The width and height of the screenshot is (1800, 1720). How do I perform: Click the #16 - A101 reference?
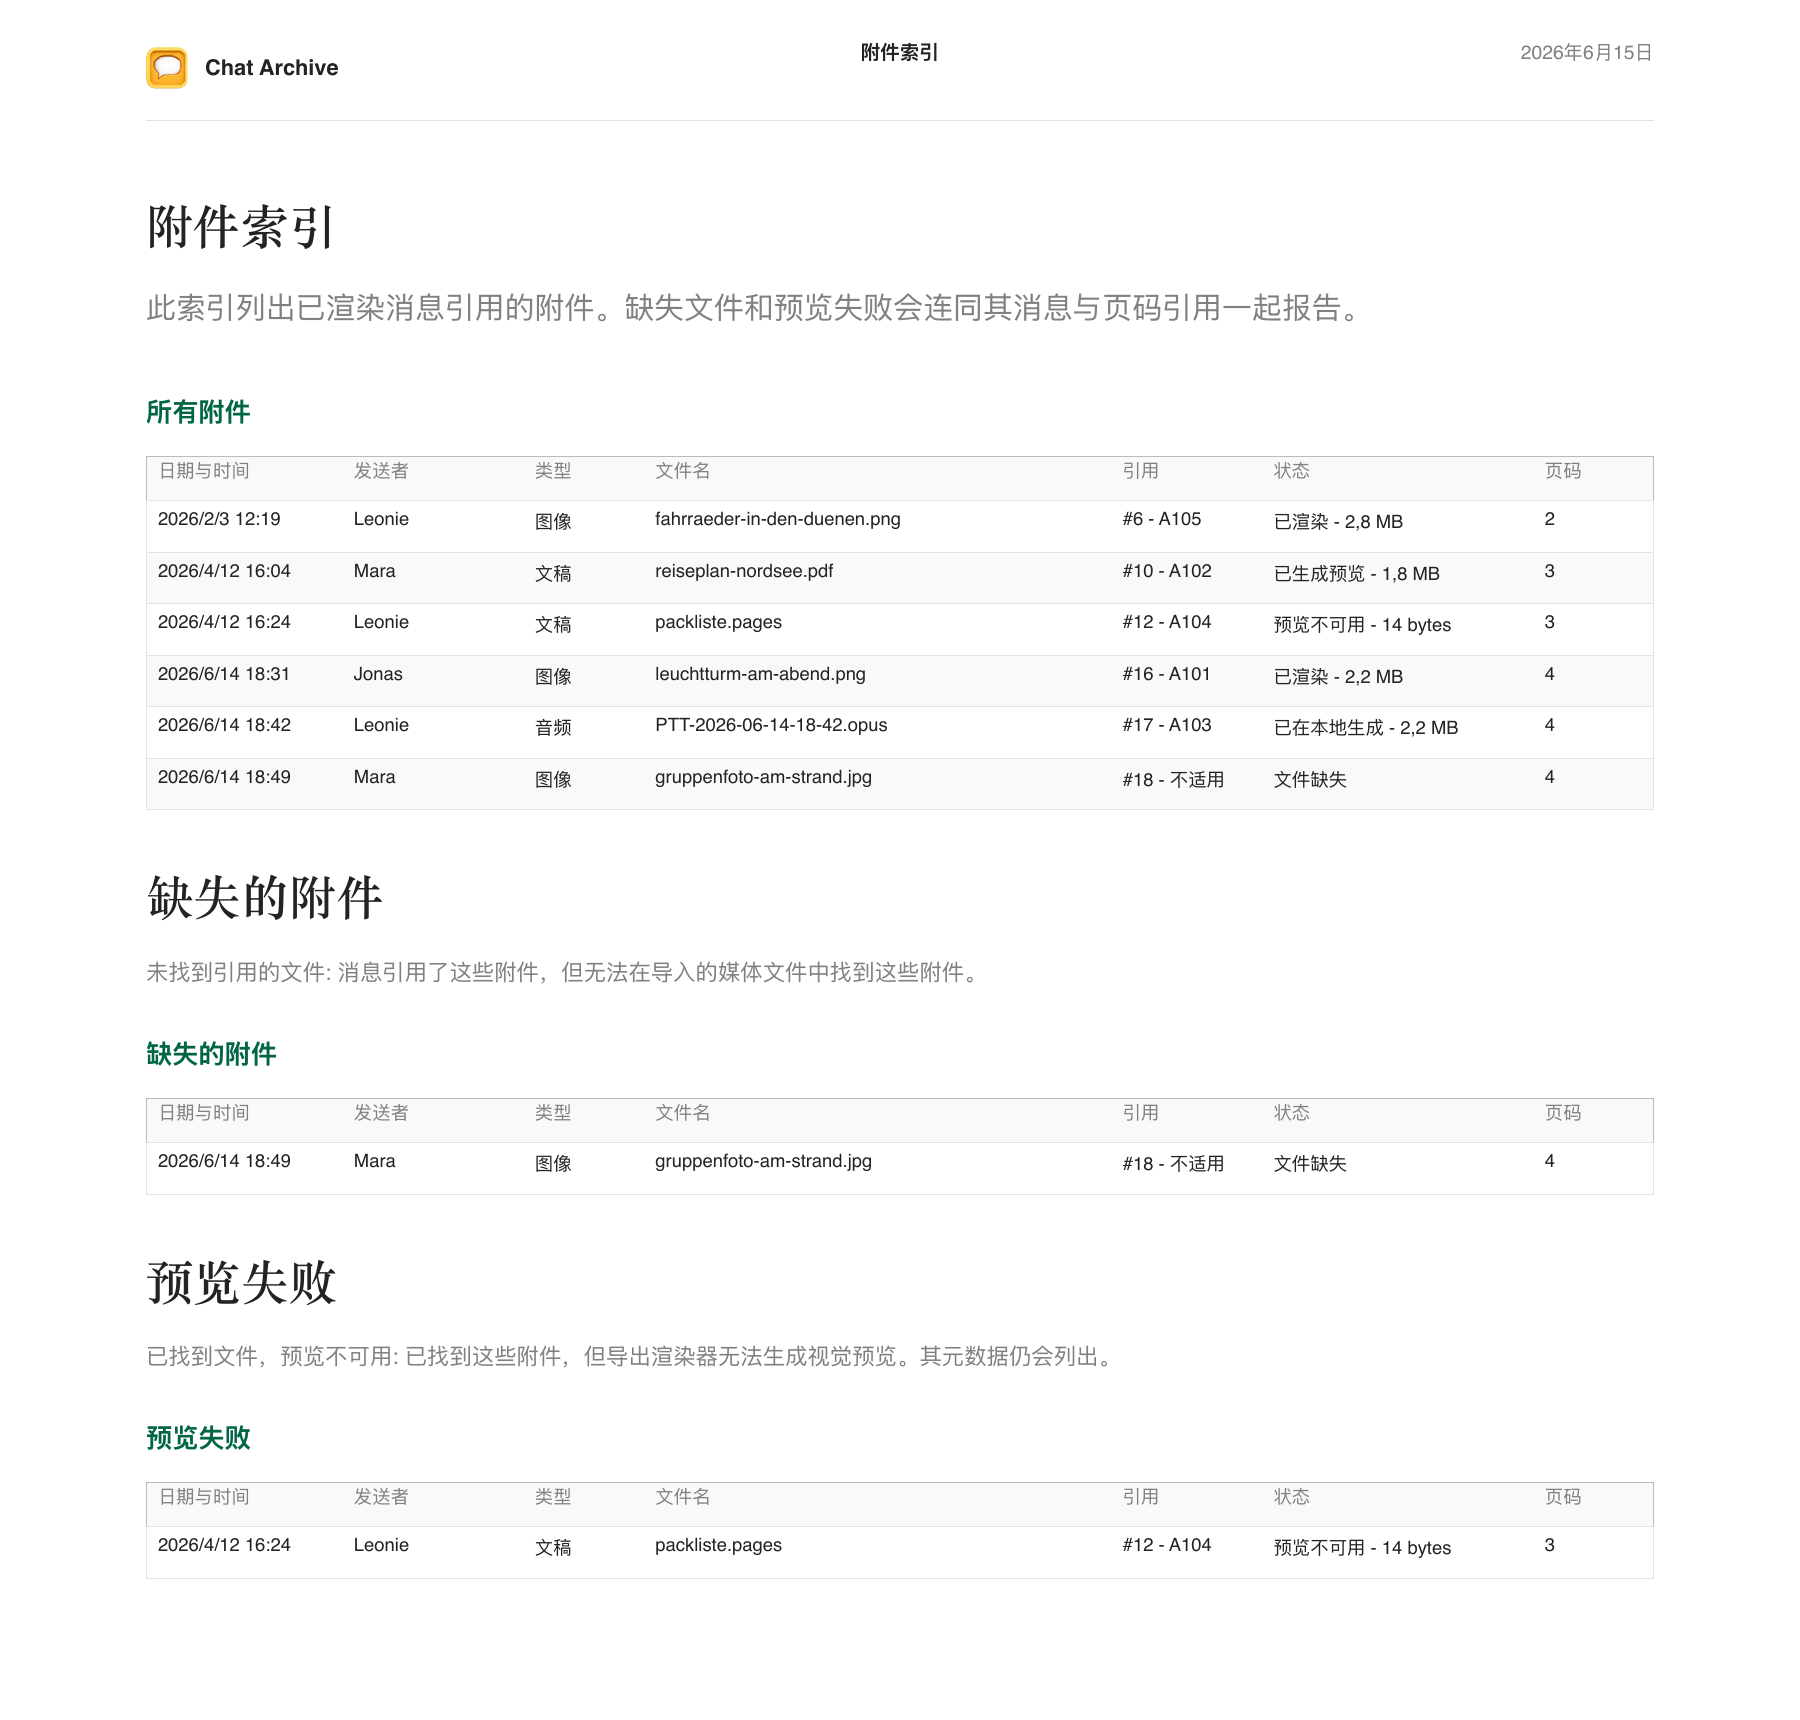[1166, 675]
